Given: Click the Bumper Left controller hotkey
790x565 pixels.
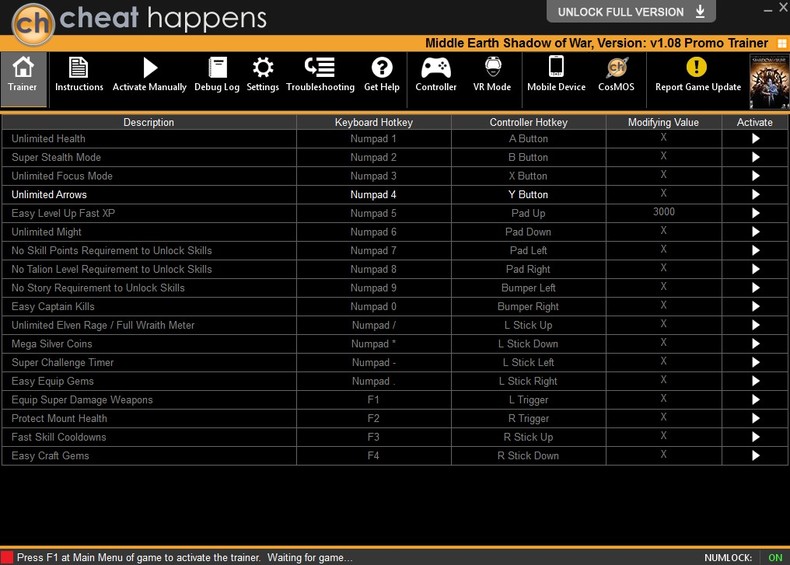Looking at the screenshot, I should click(x=528, y=288).
